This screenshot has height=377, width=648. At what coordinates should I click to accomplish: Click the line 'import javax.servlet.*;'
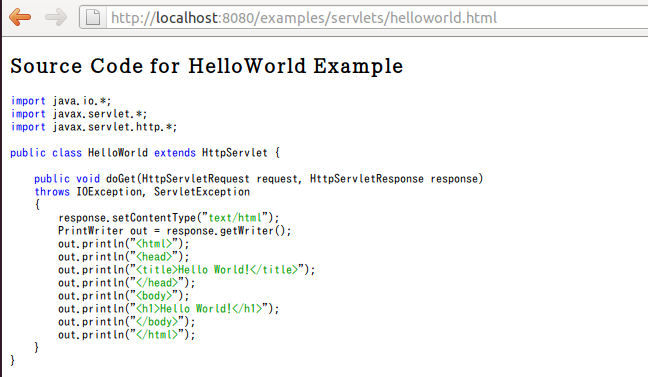tap(79, 114)
